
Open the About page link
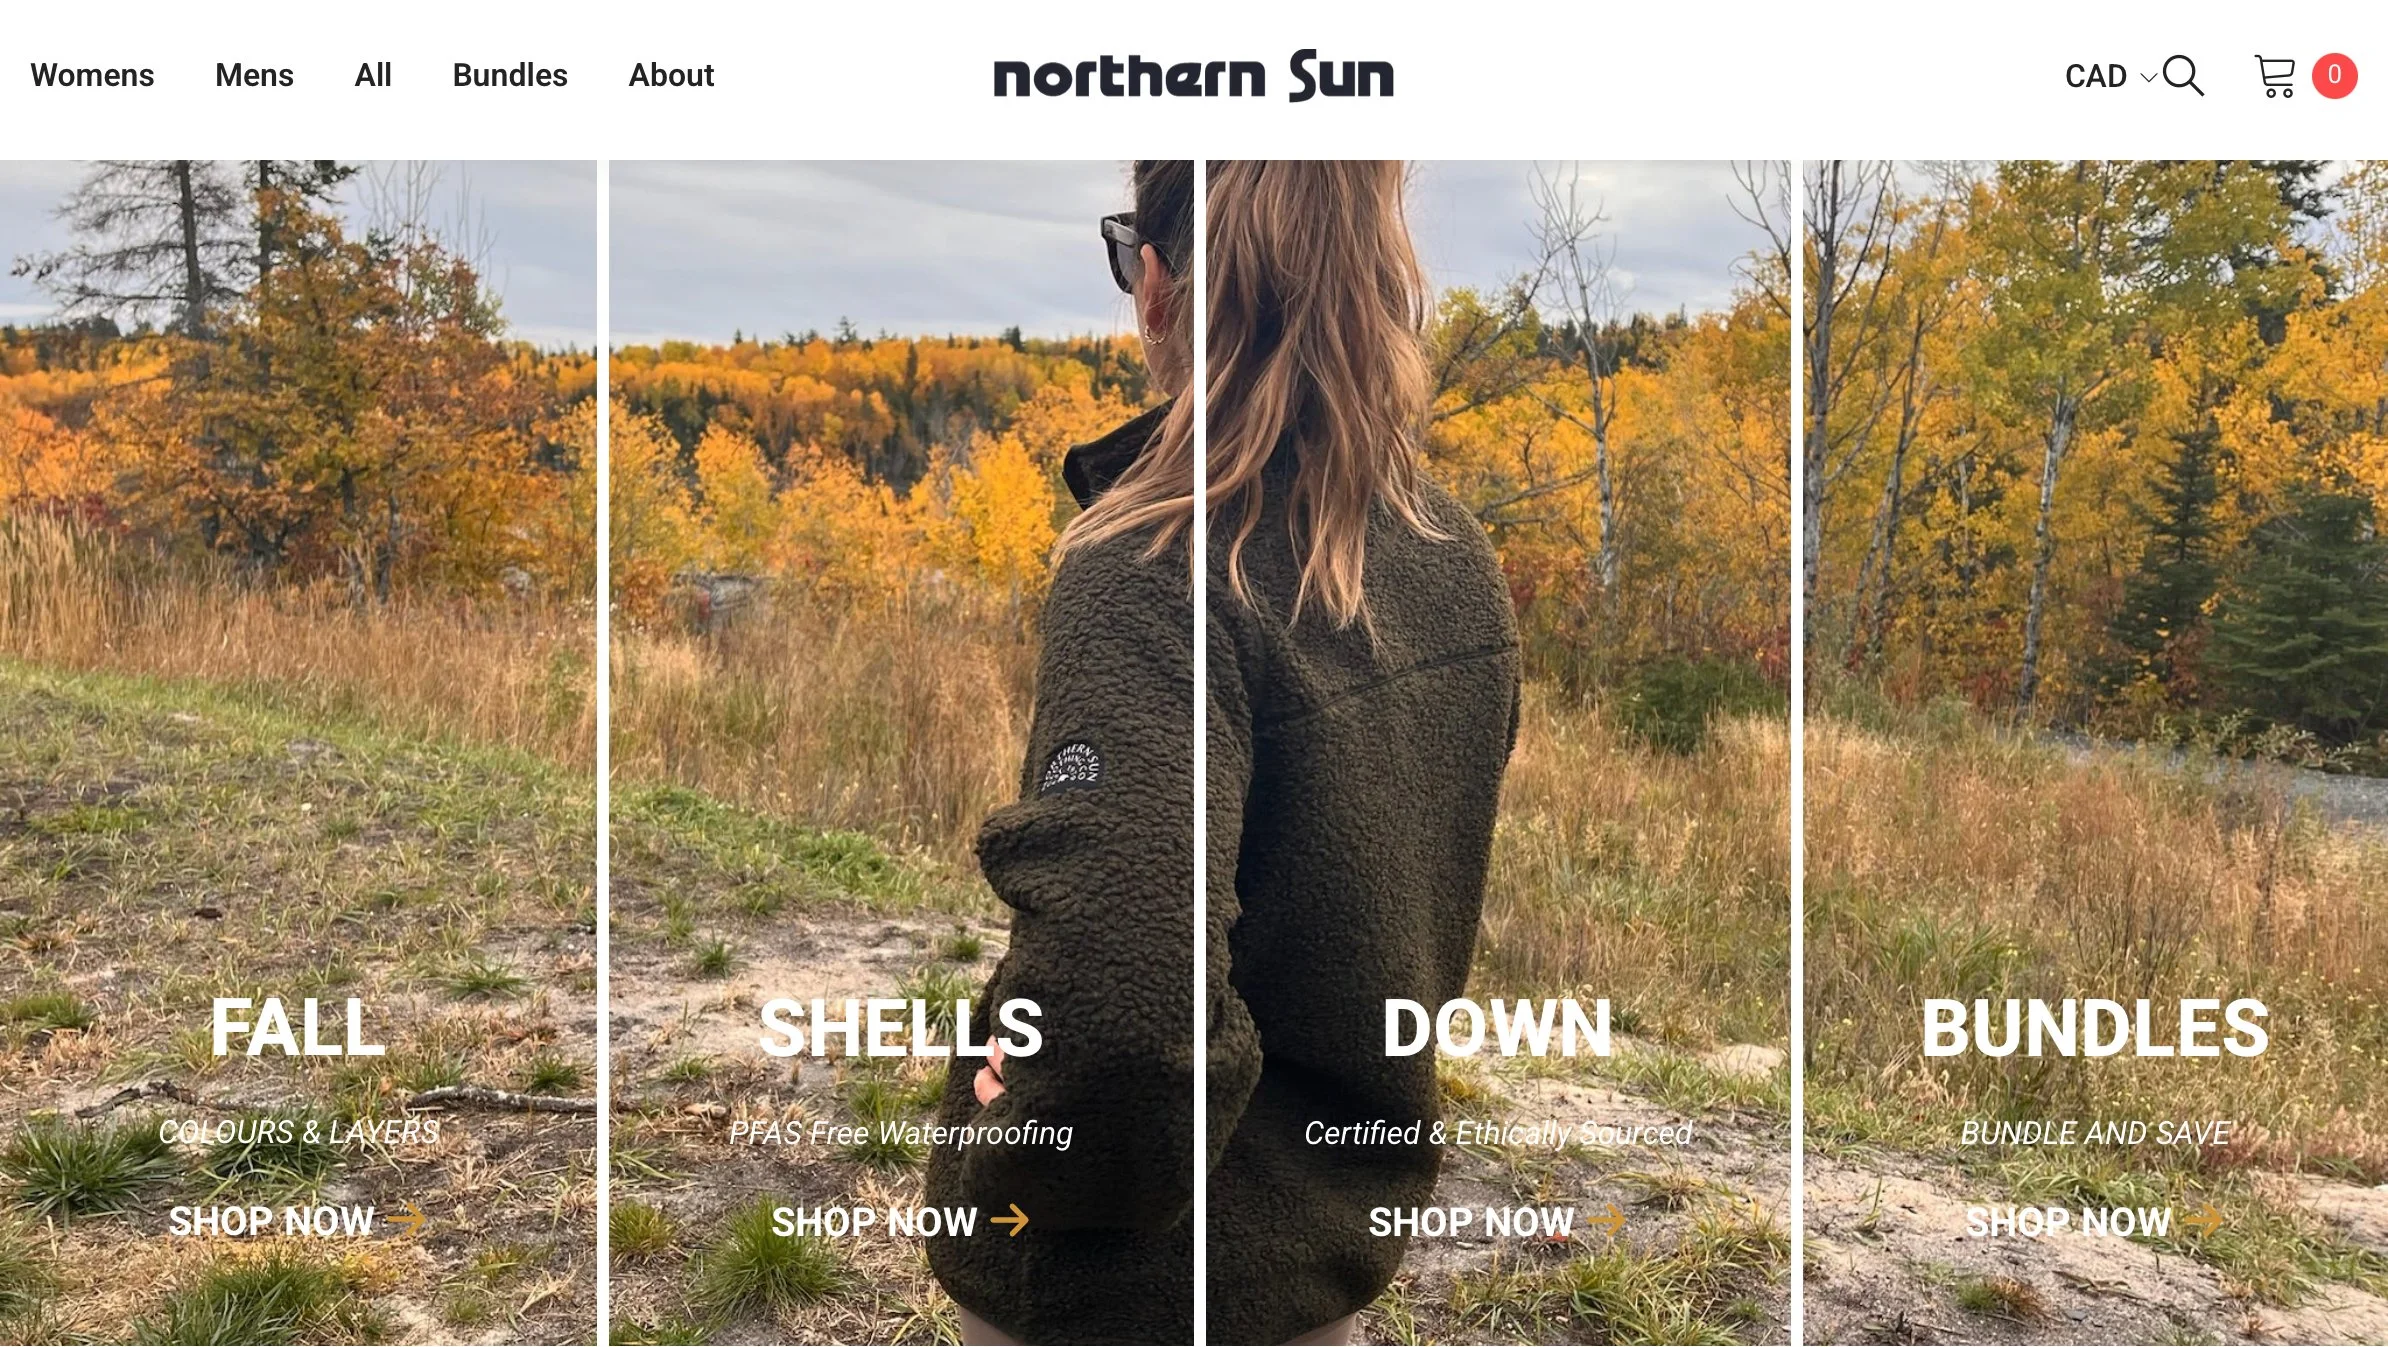tap(671, 75)
